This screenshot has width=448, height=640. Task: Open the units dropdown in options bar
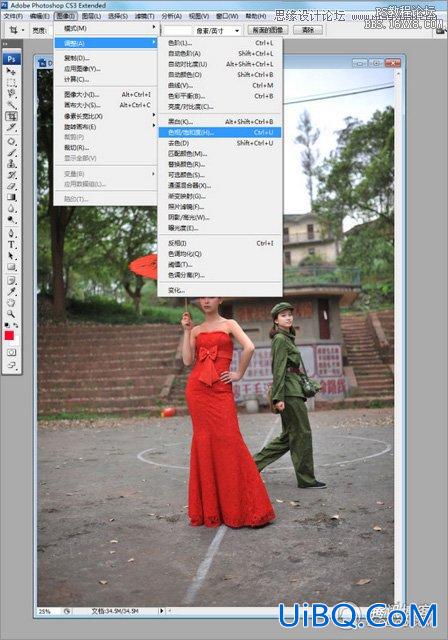(x=218, y=31)
